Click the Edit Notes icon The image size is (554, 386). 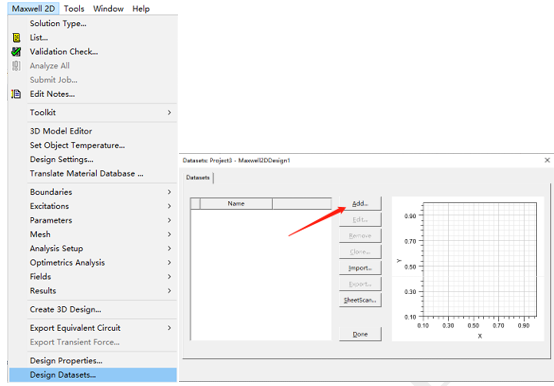(16, 94)
